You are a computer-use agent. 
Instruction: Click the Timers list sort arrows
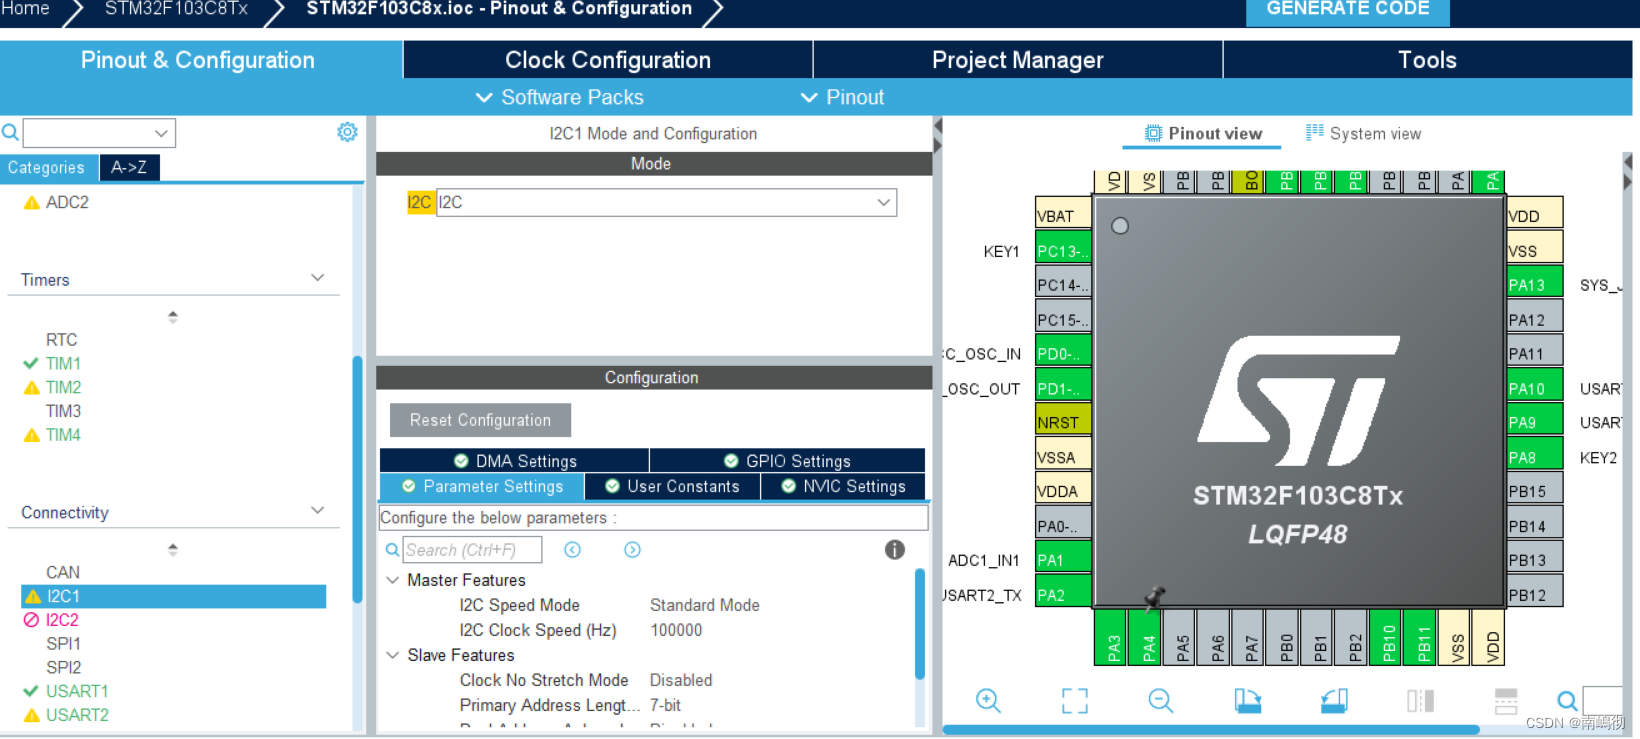point(173,317)
